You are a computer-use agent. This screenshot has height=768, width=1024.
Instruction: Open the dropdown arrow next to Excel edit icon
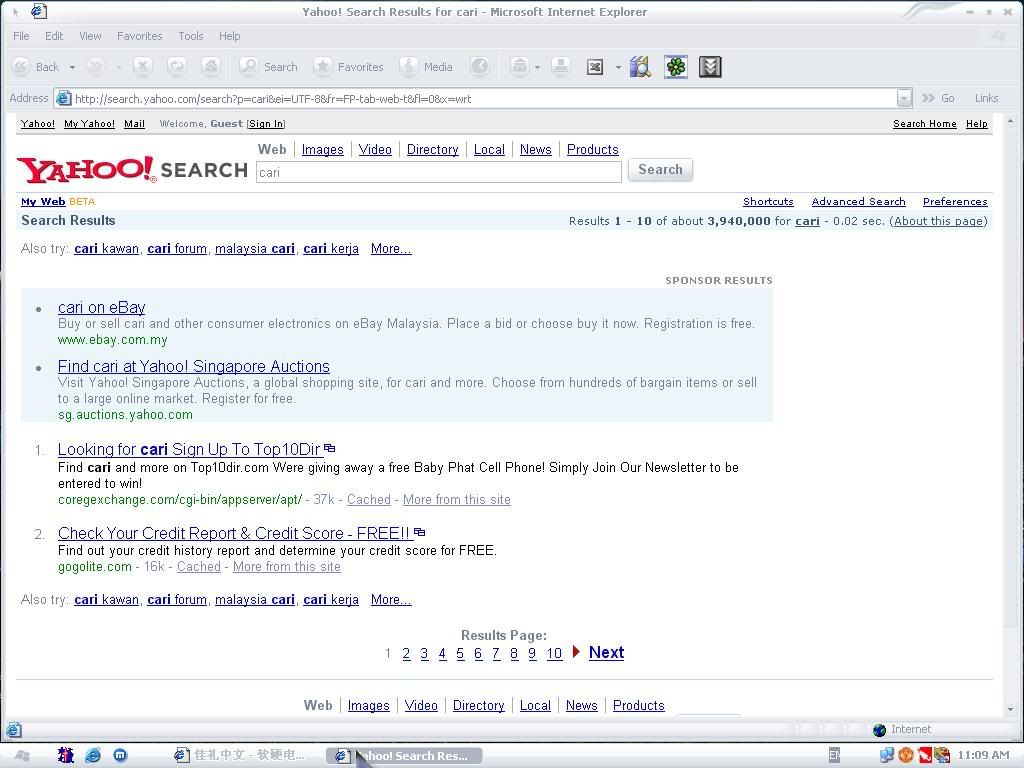click(x=618, y=67)
